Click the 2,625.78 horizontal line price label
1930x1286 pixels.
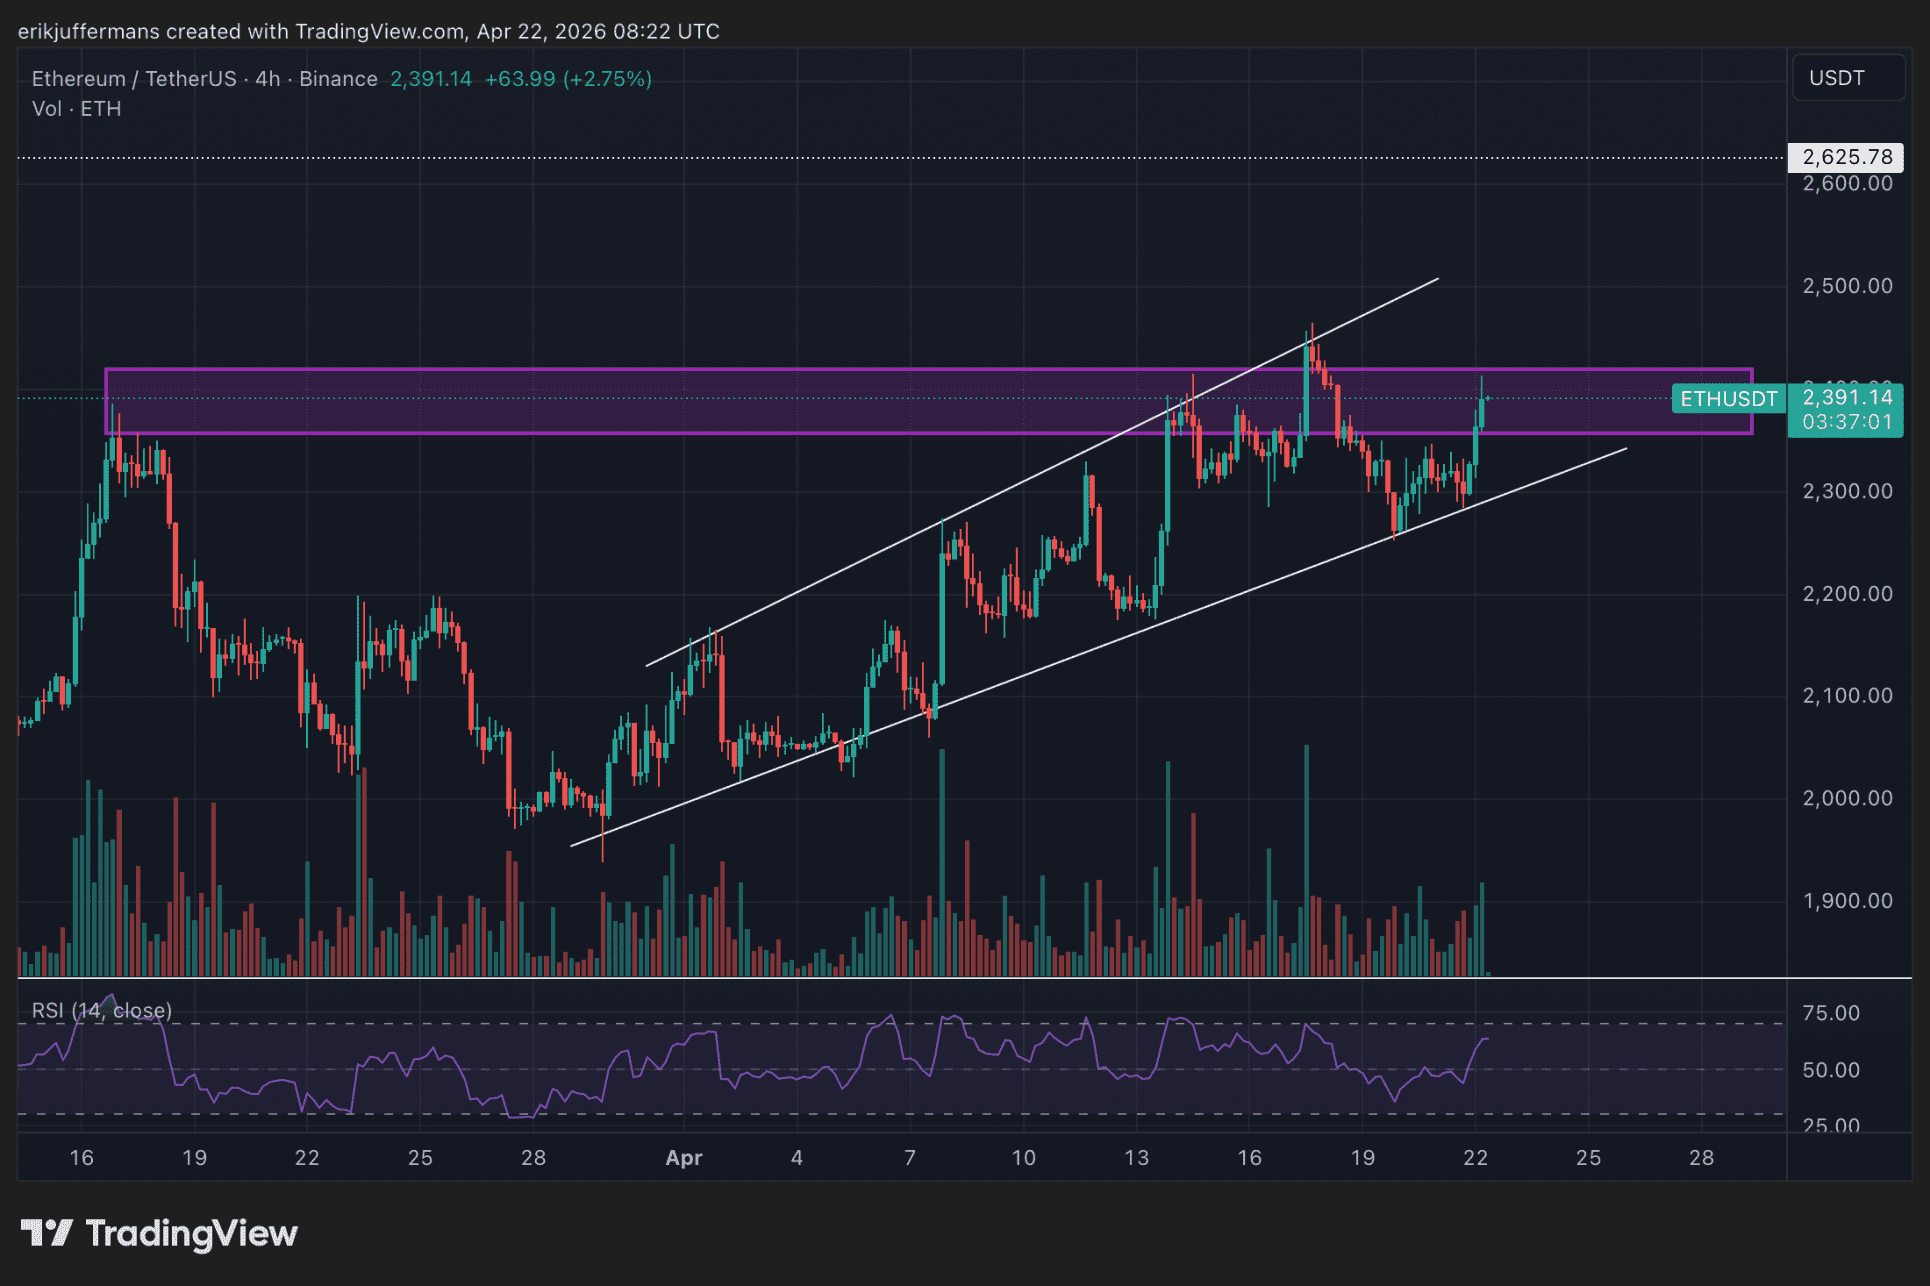1846,157
